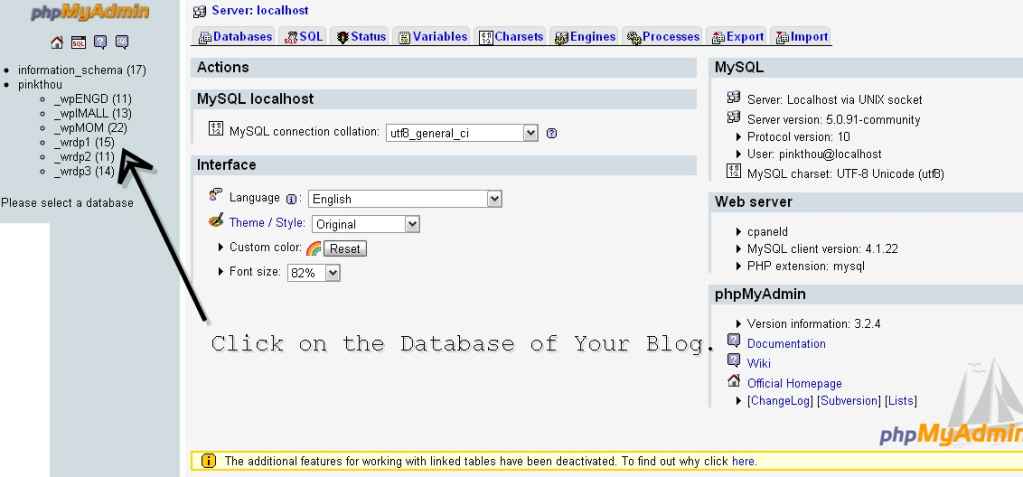This screenshot has width=1023, height=477.
Task: Expand the User pinkthou@localhost arrow
Action: tap(739, 155)
